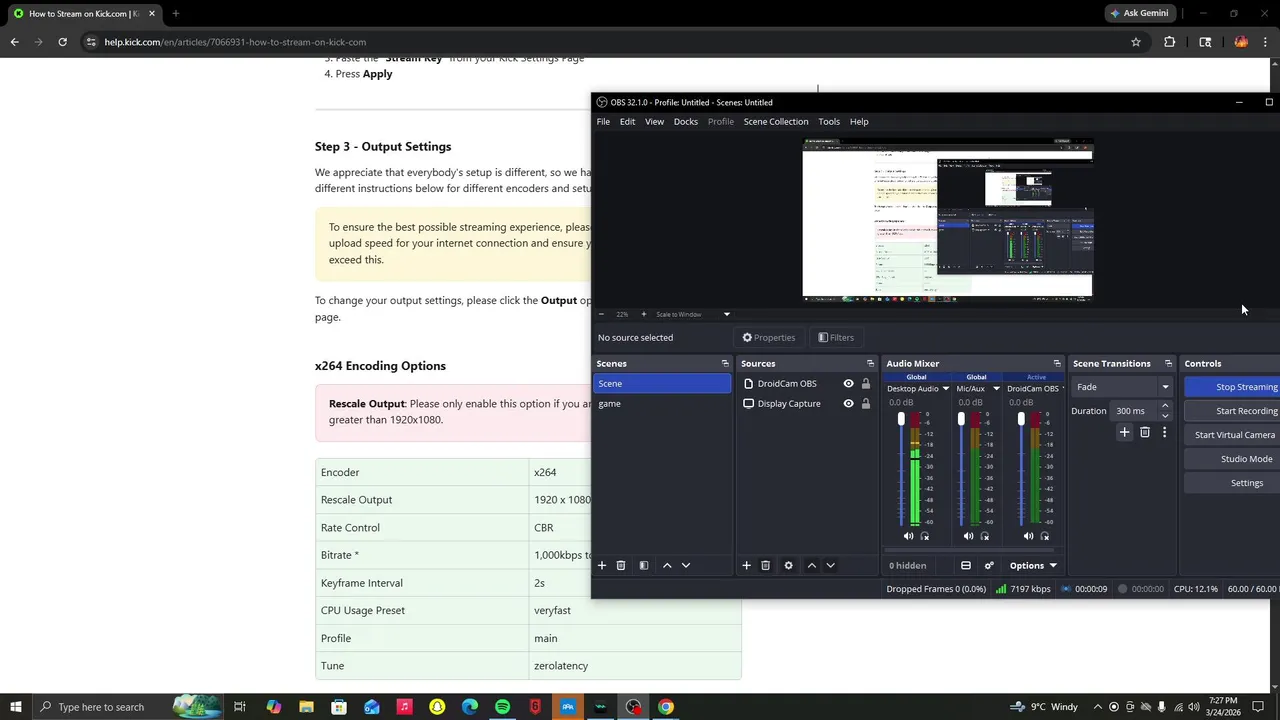Move the source down in Sources panel

coord(830,566)
